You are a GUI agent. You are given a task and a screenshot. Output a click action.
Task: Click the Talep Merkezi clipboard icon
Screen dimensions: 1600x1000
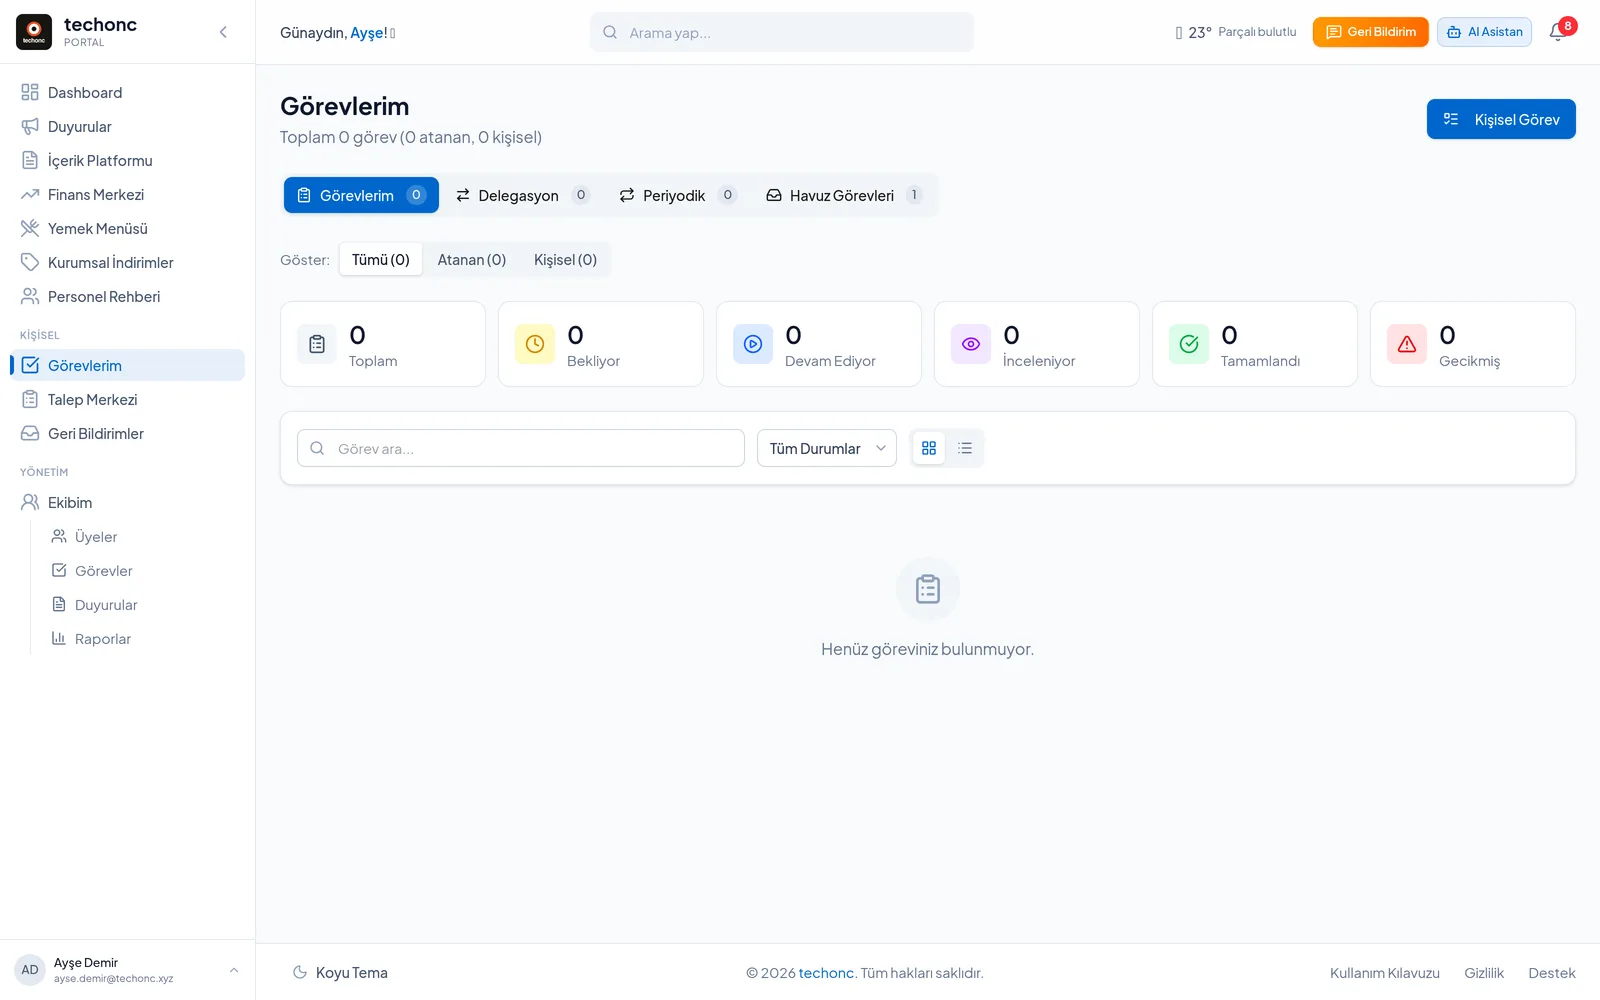[x=30, y=400]
